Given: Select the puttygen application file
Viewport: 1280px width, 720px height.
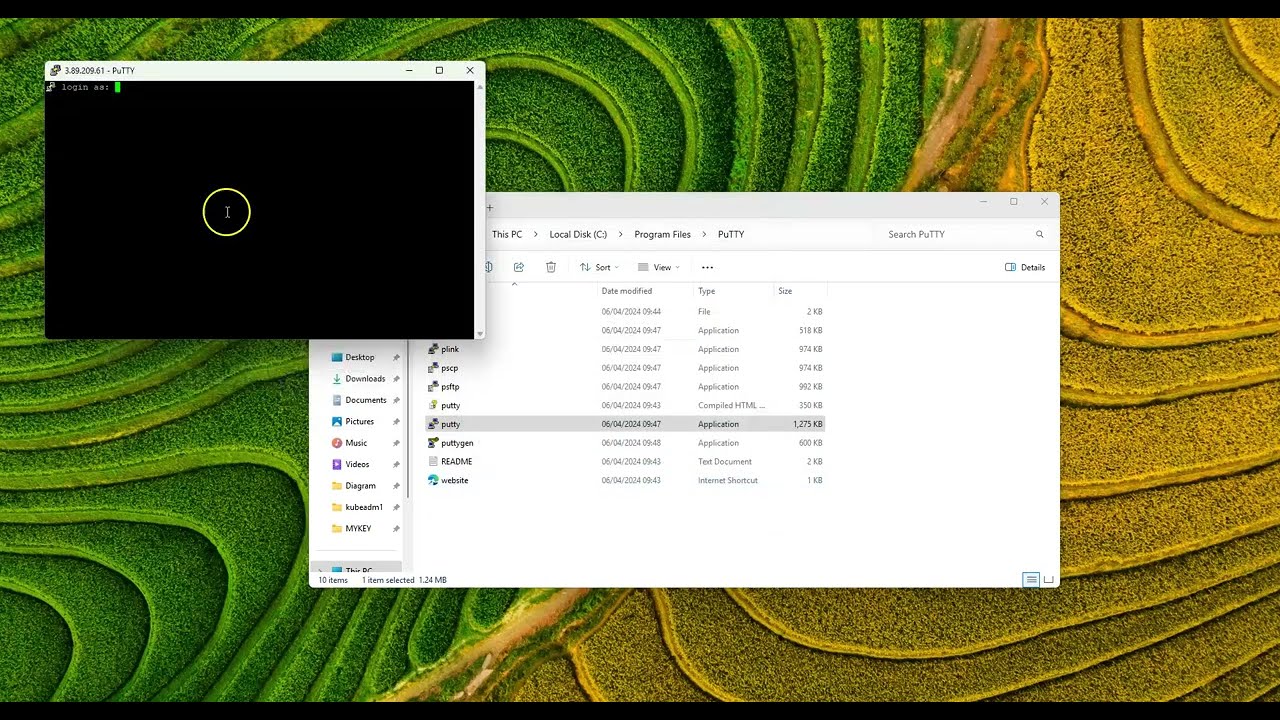Looking at the screenshot, I should 457,443.
